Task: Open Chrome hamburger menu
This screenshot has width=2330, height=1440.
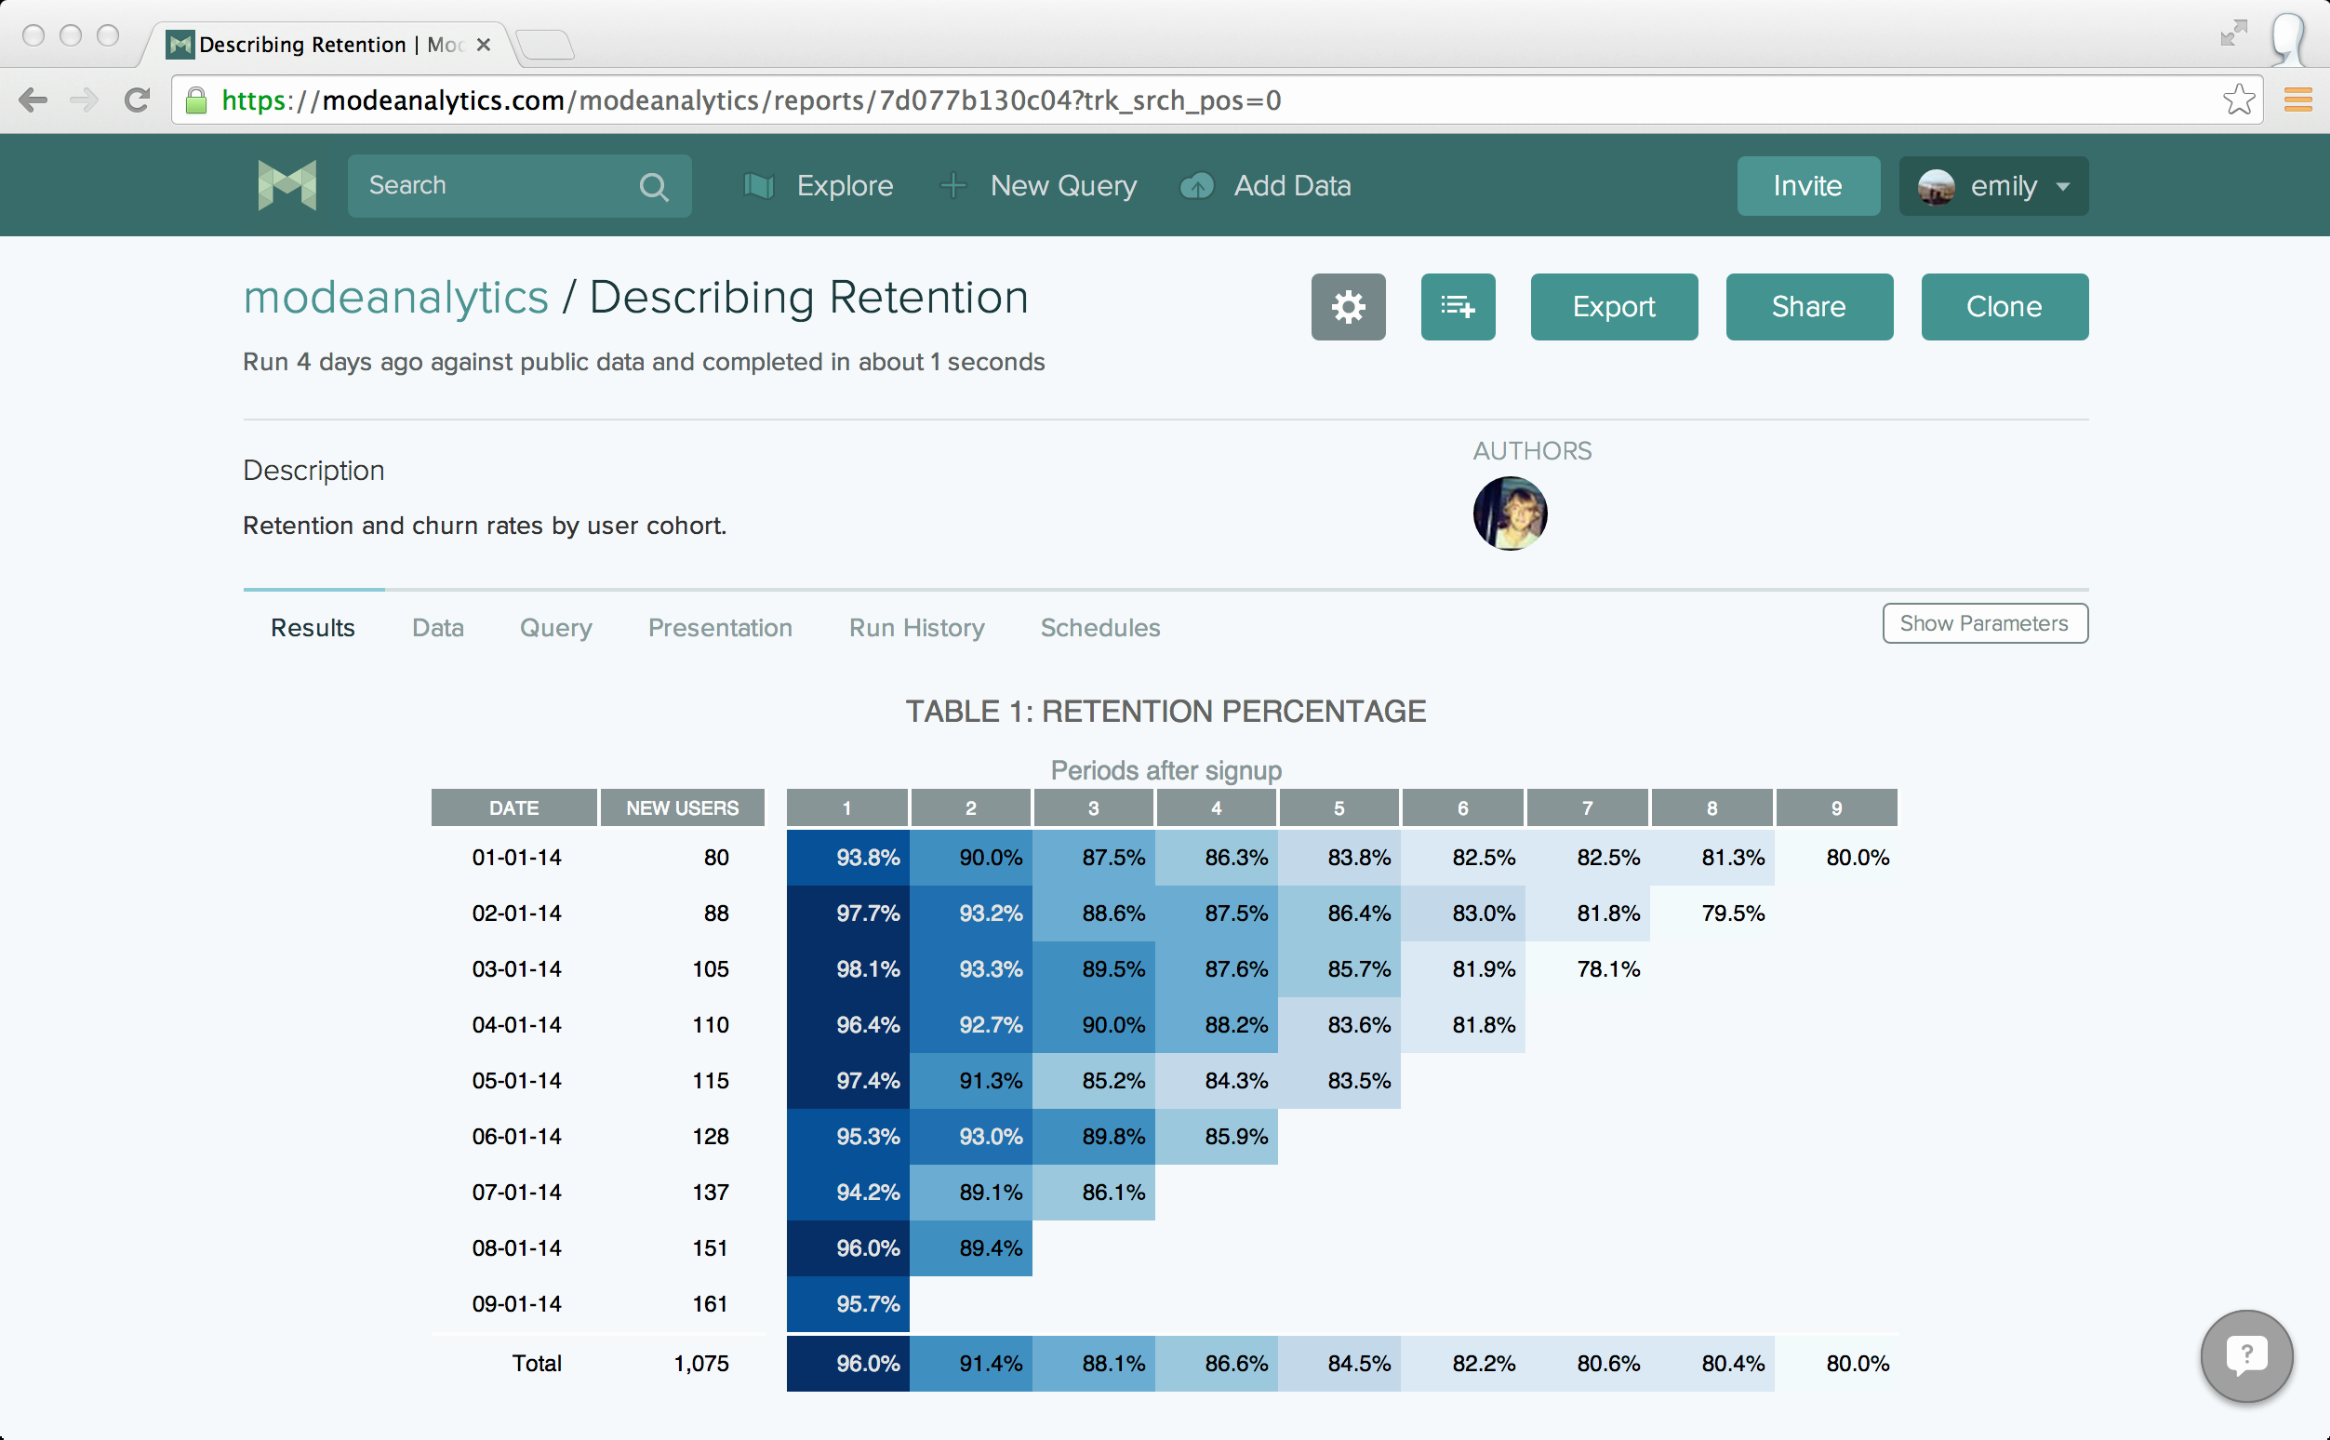Action: point(2298,100)
